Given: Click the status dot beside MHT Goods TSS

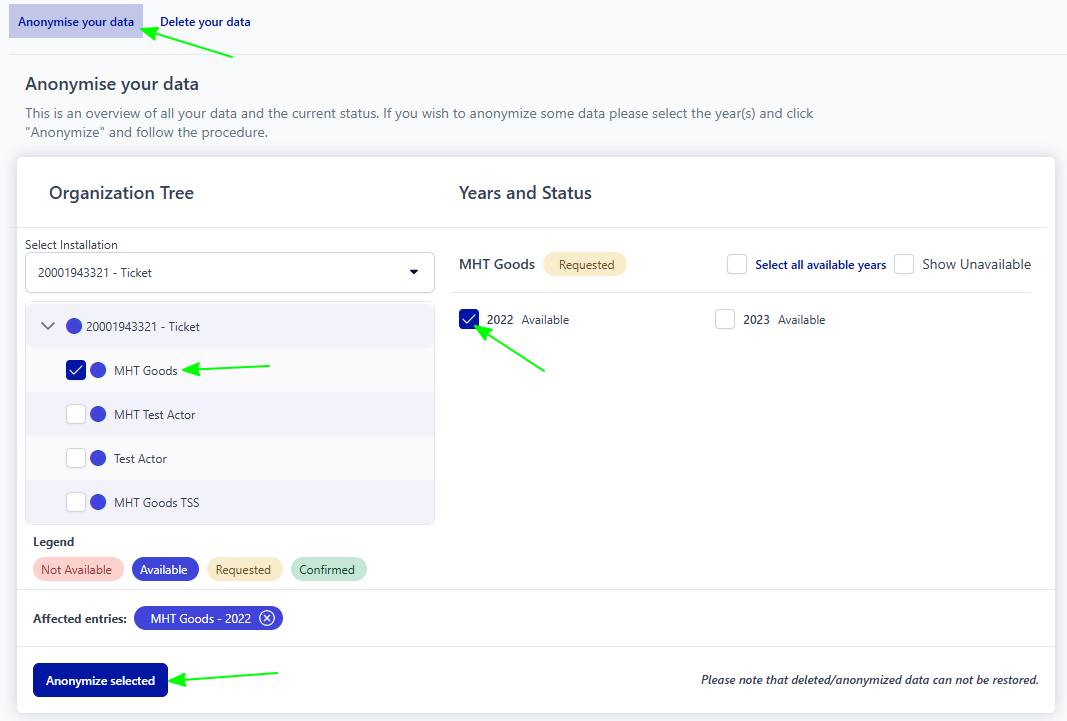Looking at the screenshot, I should [x=98, y=502].
